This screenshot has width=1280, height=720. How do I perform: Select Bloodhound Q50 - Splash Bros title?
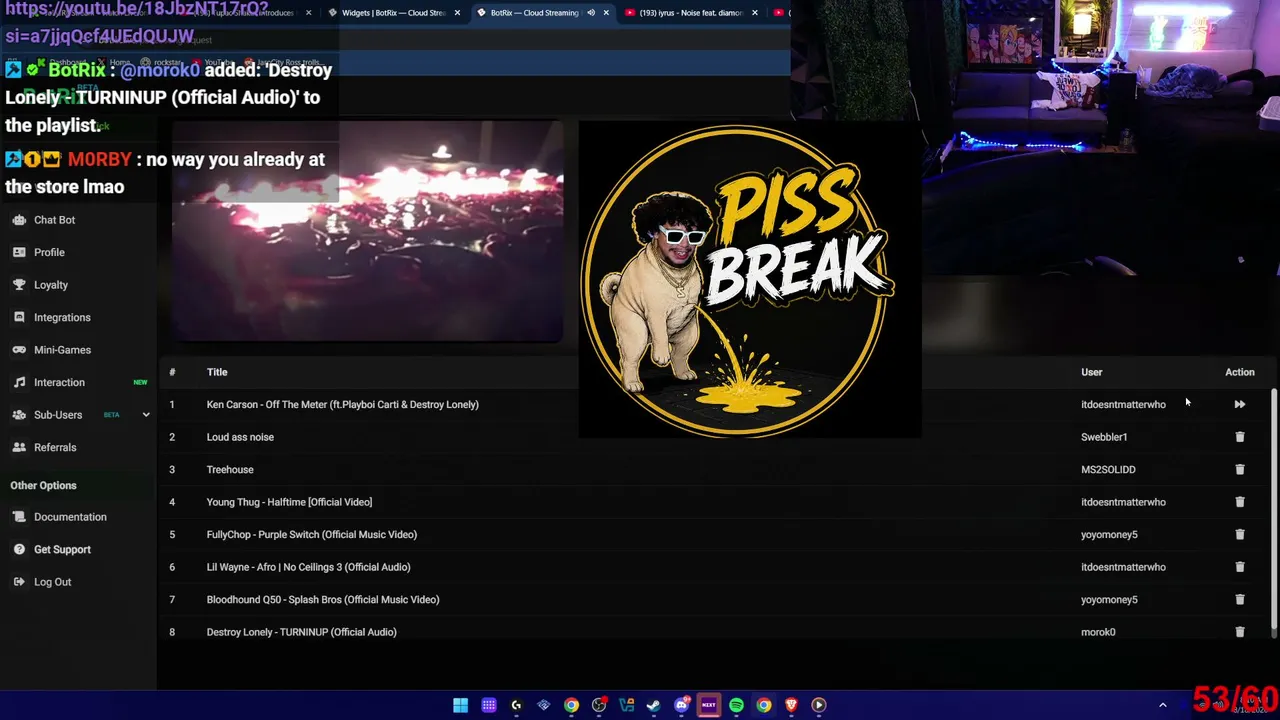click(x=323, y=599)
